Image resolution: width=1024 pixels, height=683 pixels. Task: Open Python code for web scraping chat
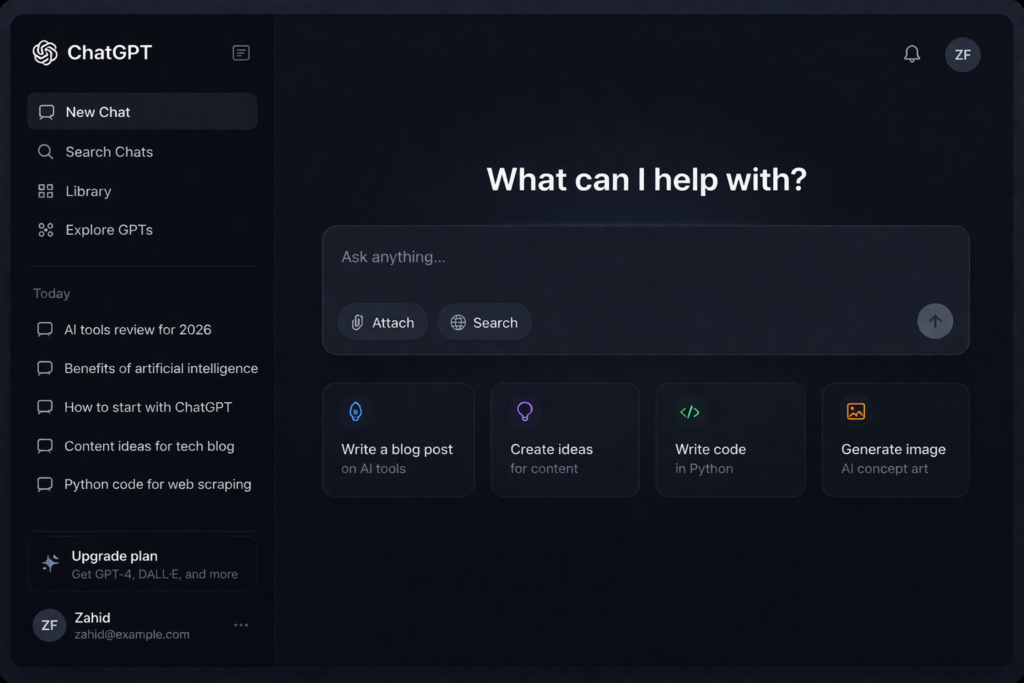point(157,484)
